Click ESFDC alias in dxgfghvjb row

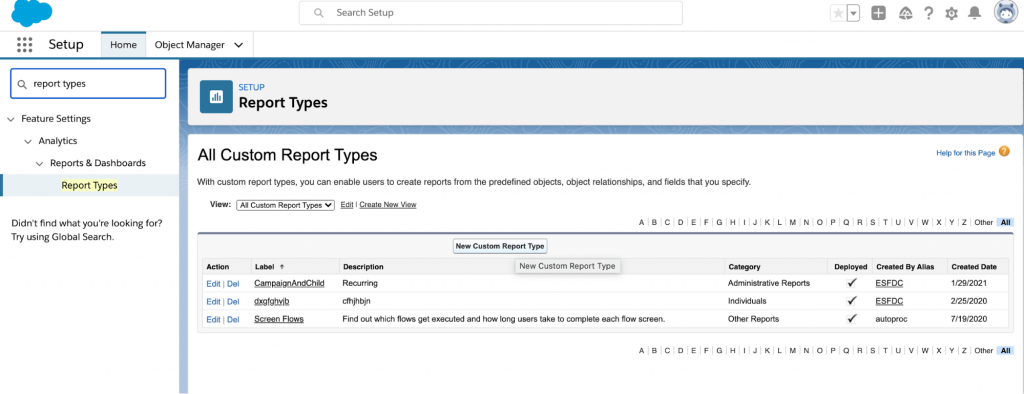(x=889, y=301)
